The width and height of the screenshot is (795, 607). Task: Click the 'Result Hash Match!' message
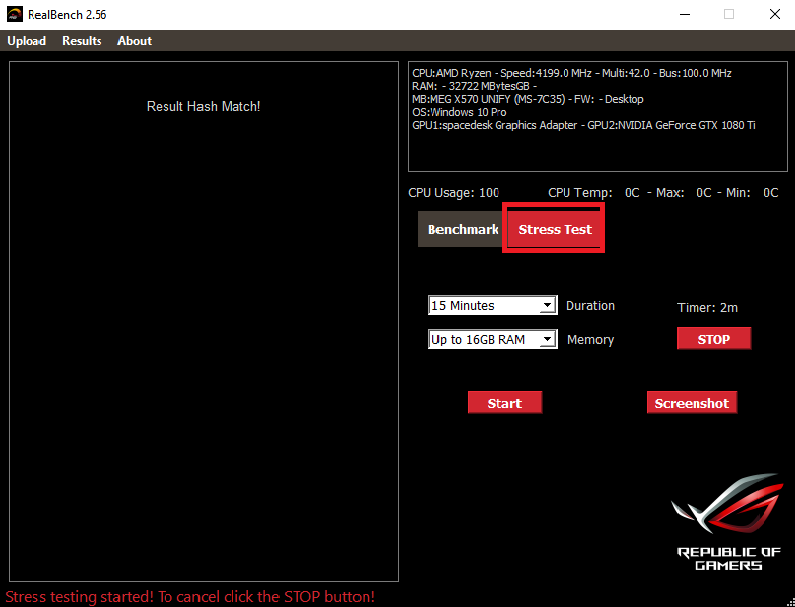[203, 106]
